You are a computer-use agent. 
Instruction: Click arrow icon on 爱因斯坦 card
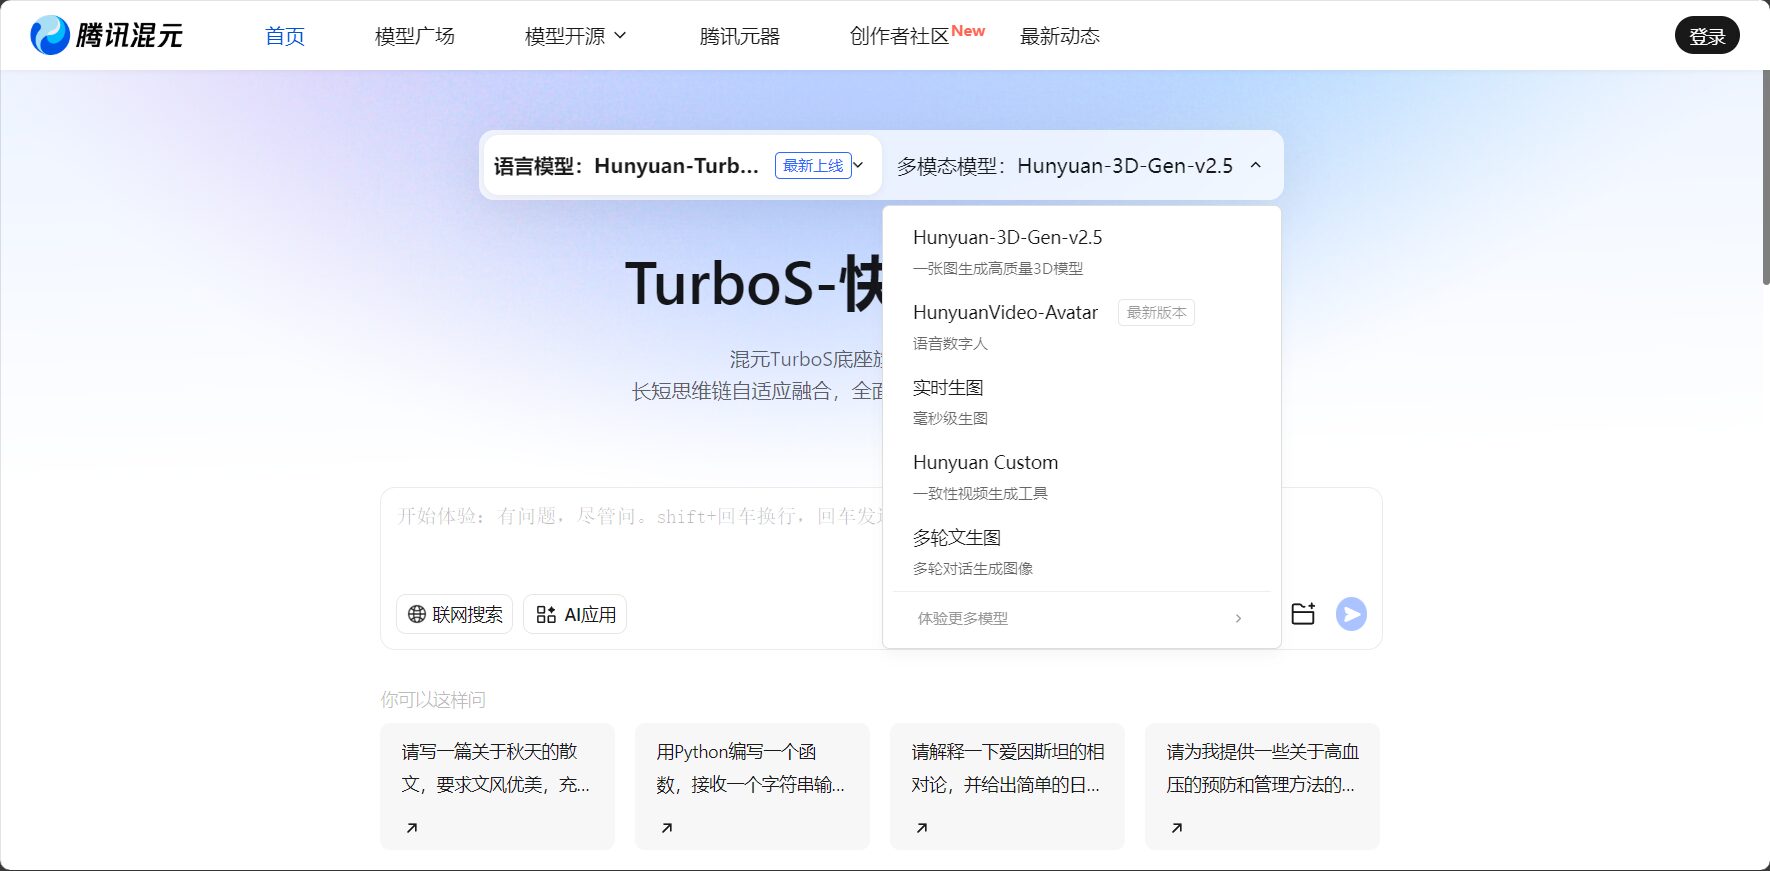pos(921,827)
